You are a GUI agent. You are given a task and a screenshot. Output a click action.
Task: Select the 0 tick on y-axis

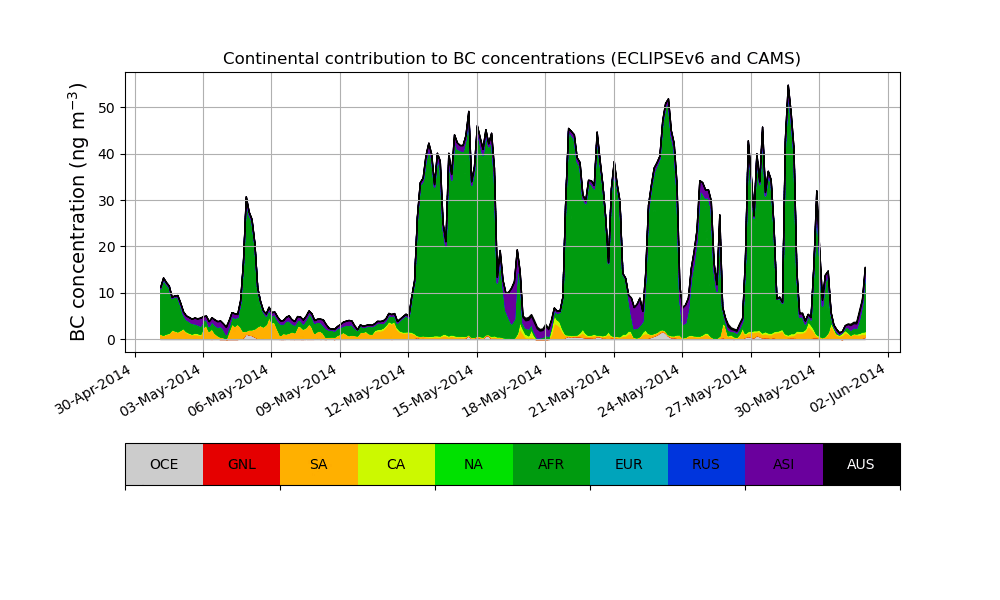tap(111, 340)
